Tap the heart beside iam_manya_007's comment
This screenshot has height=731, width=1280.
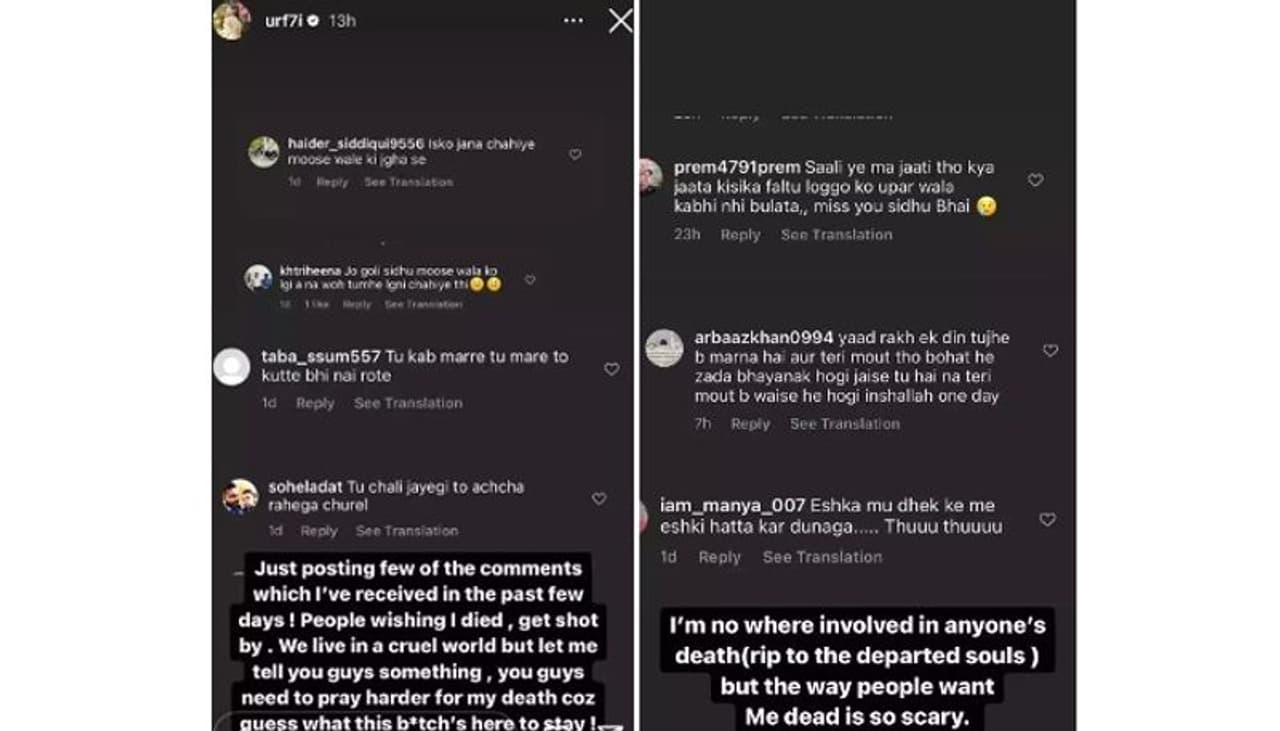point(1047,520)
